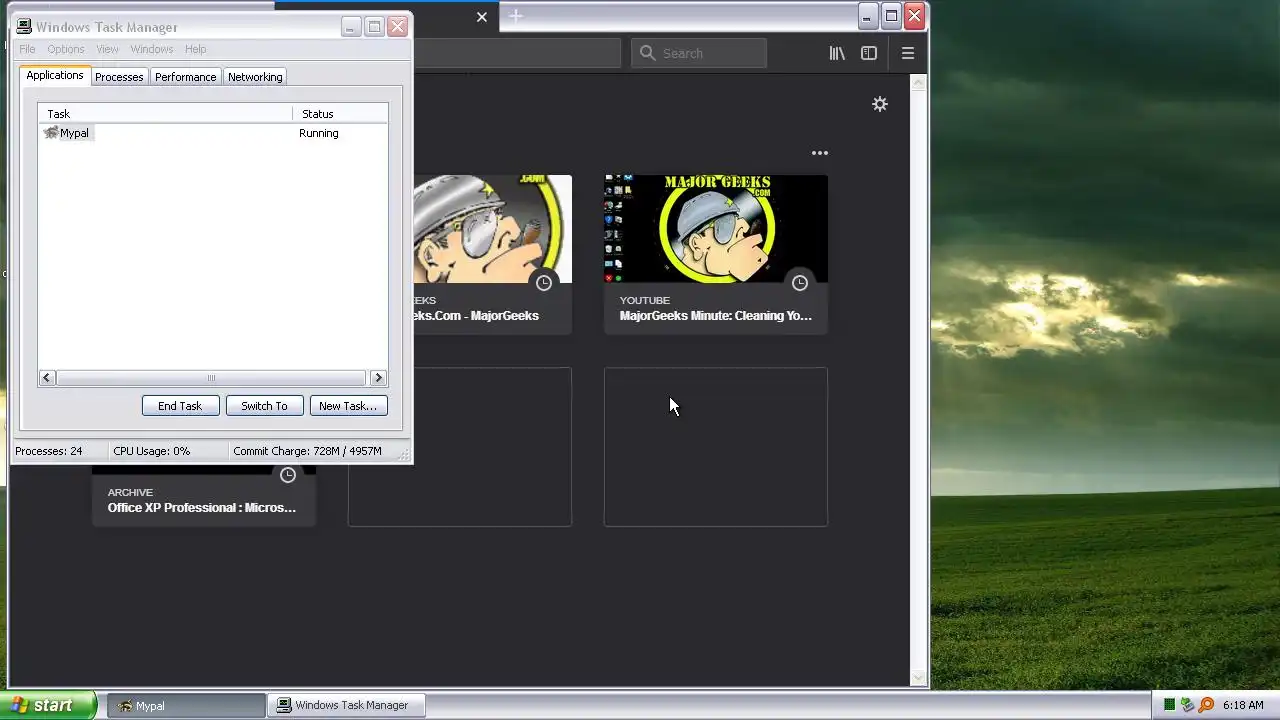1280x720 pixels.
Task: Open Office XP Professional : Micros... link
Action: click(202, 508)
